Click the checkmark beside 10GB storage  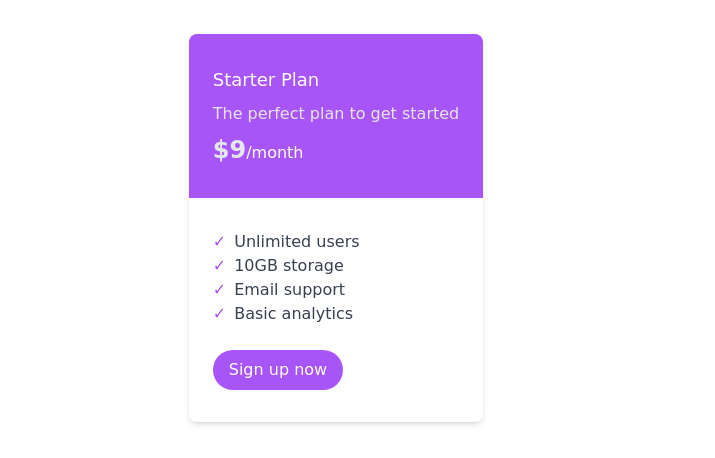[x=219, y=266]
